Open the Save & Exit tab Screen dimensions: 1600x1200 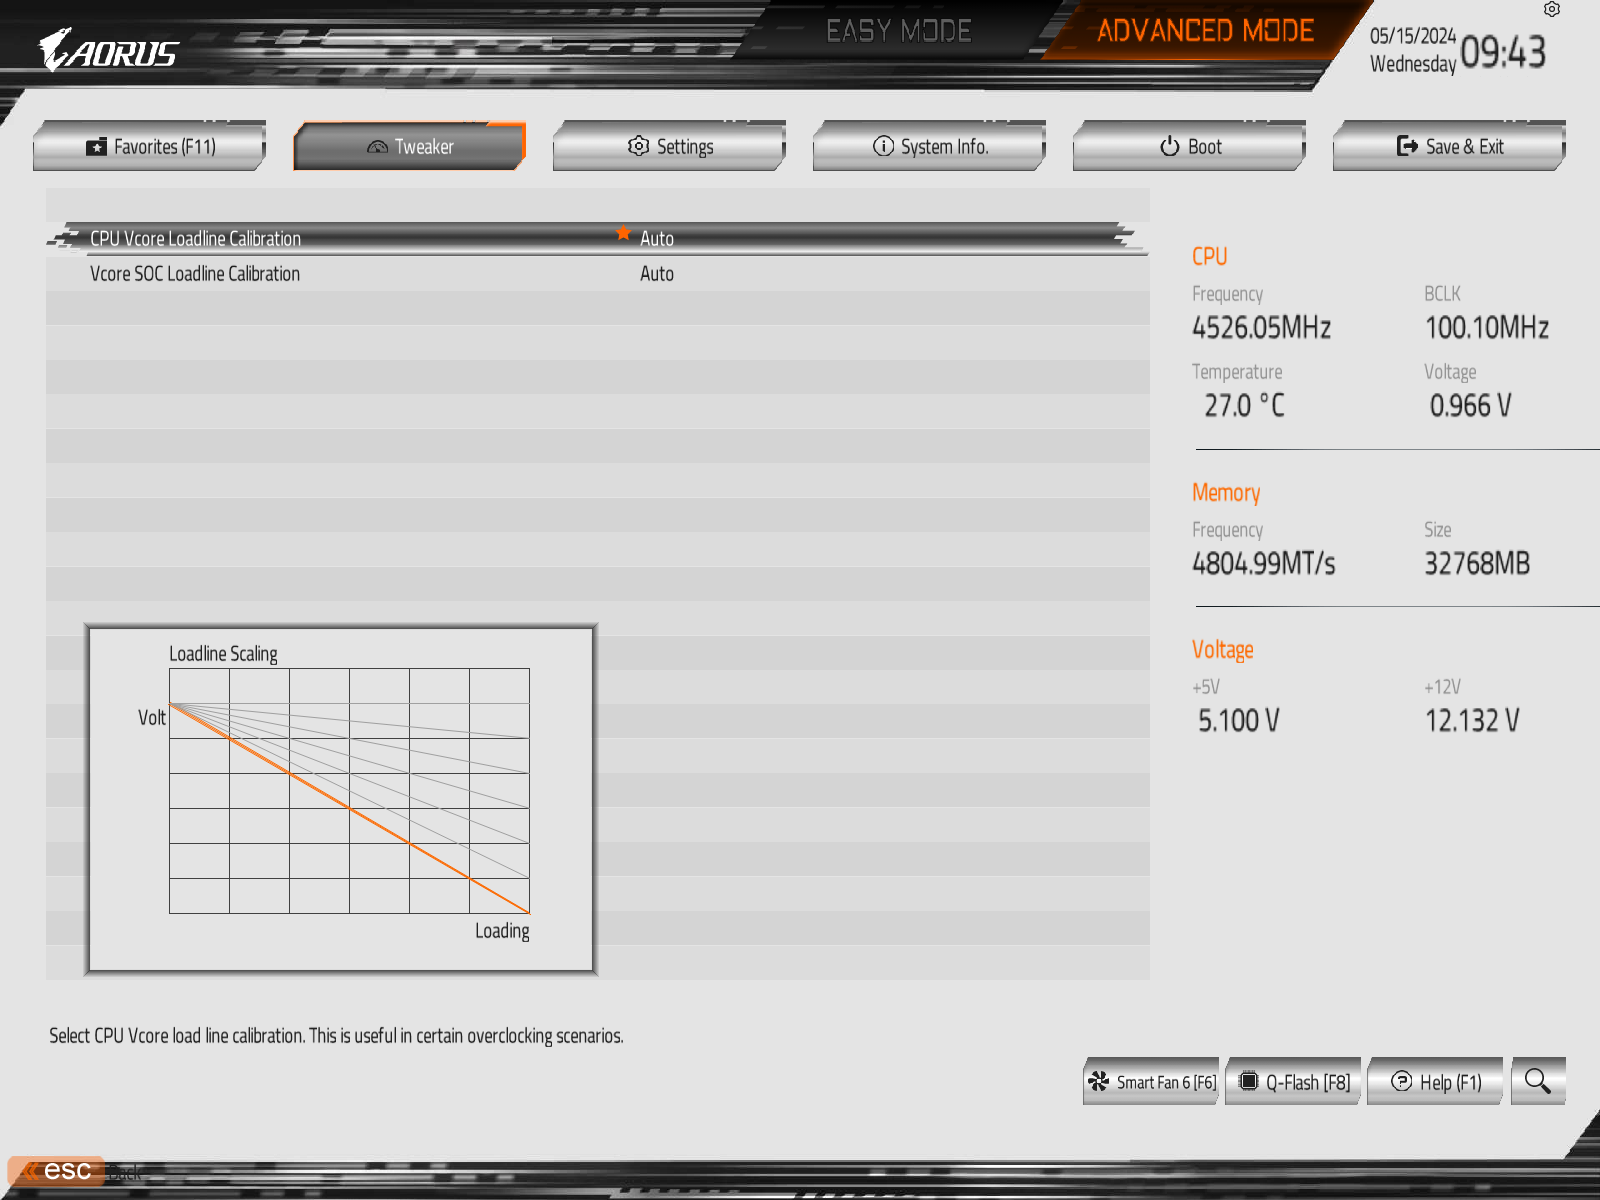(x=1449, y=146)
